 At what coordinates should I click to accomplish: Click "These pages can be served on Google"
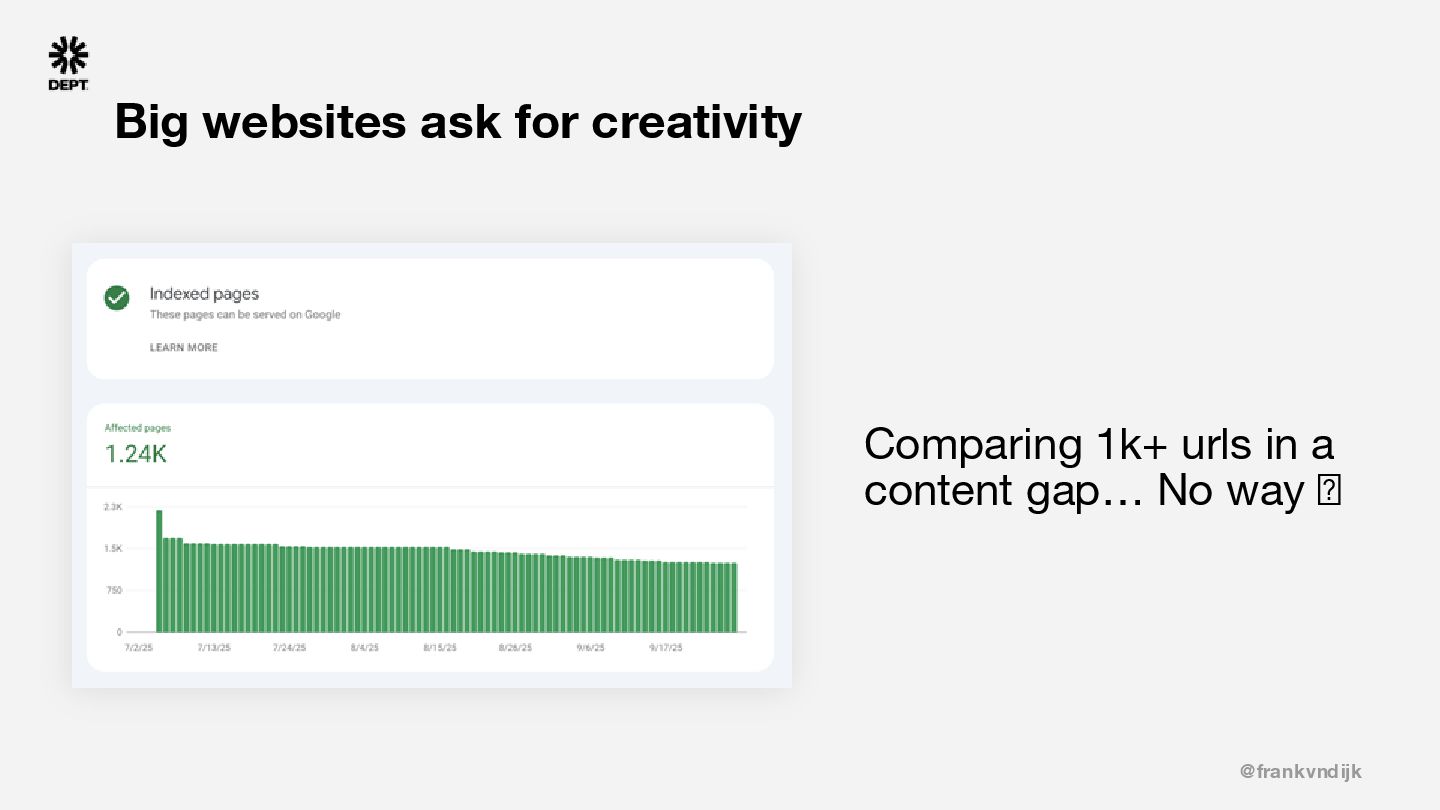245,315
